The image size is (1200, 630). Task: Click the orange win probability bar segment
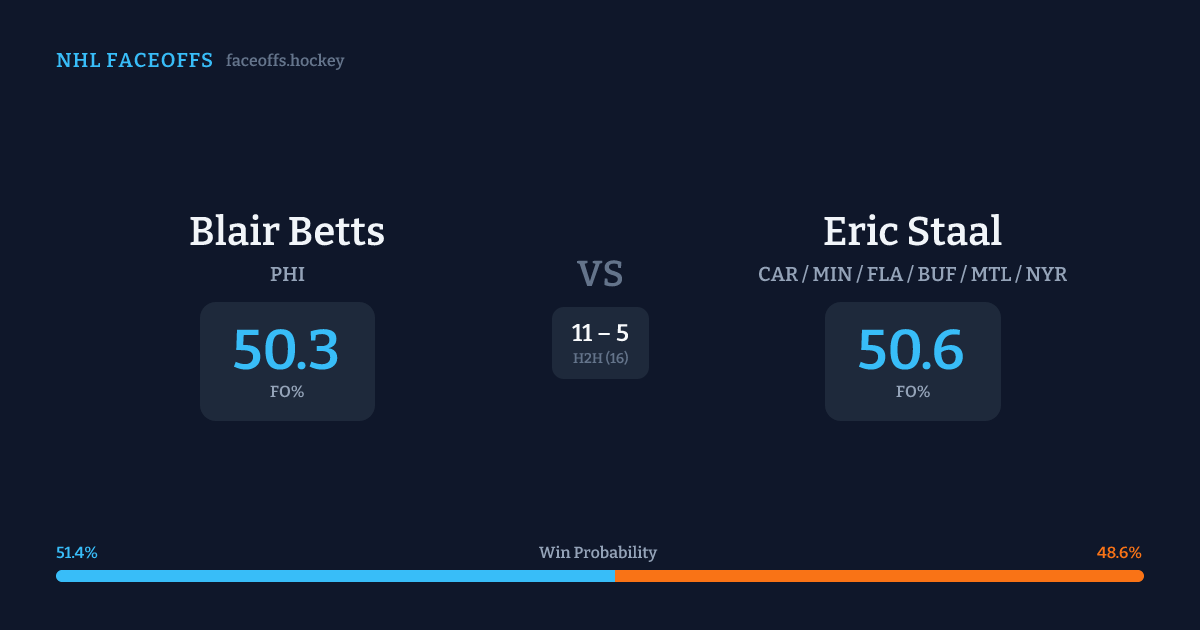[879, 576]
